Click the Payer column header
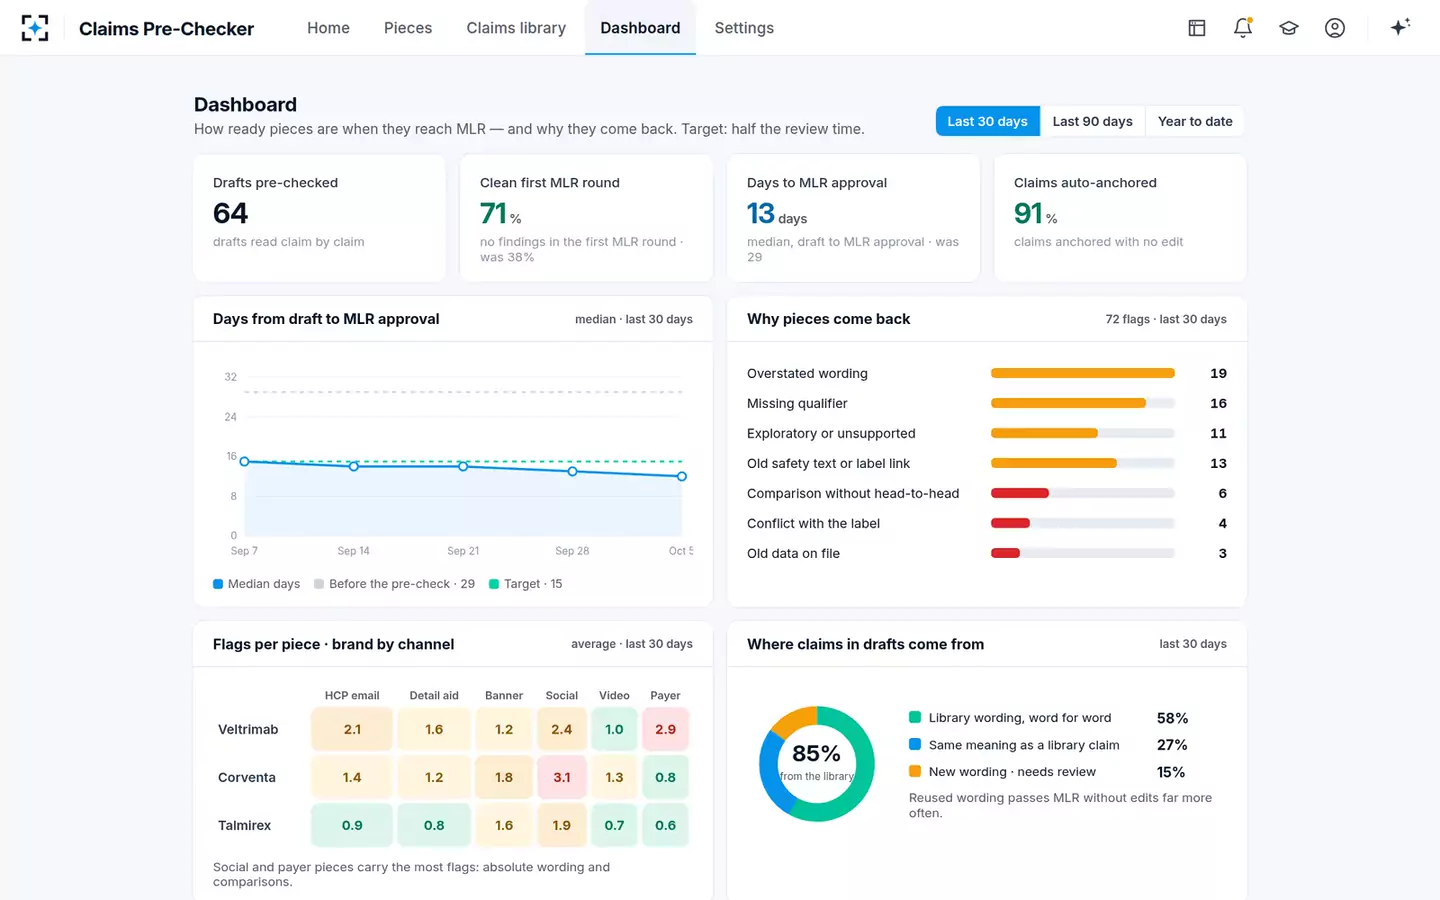Viewport: 1440px width, 900px height. [x=665, y=695]
